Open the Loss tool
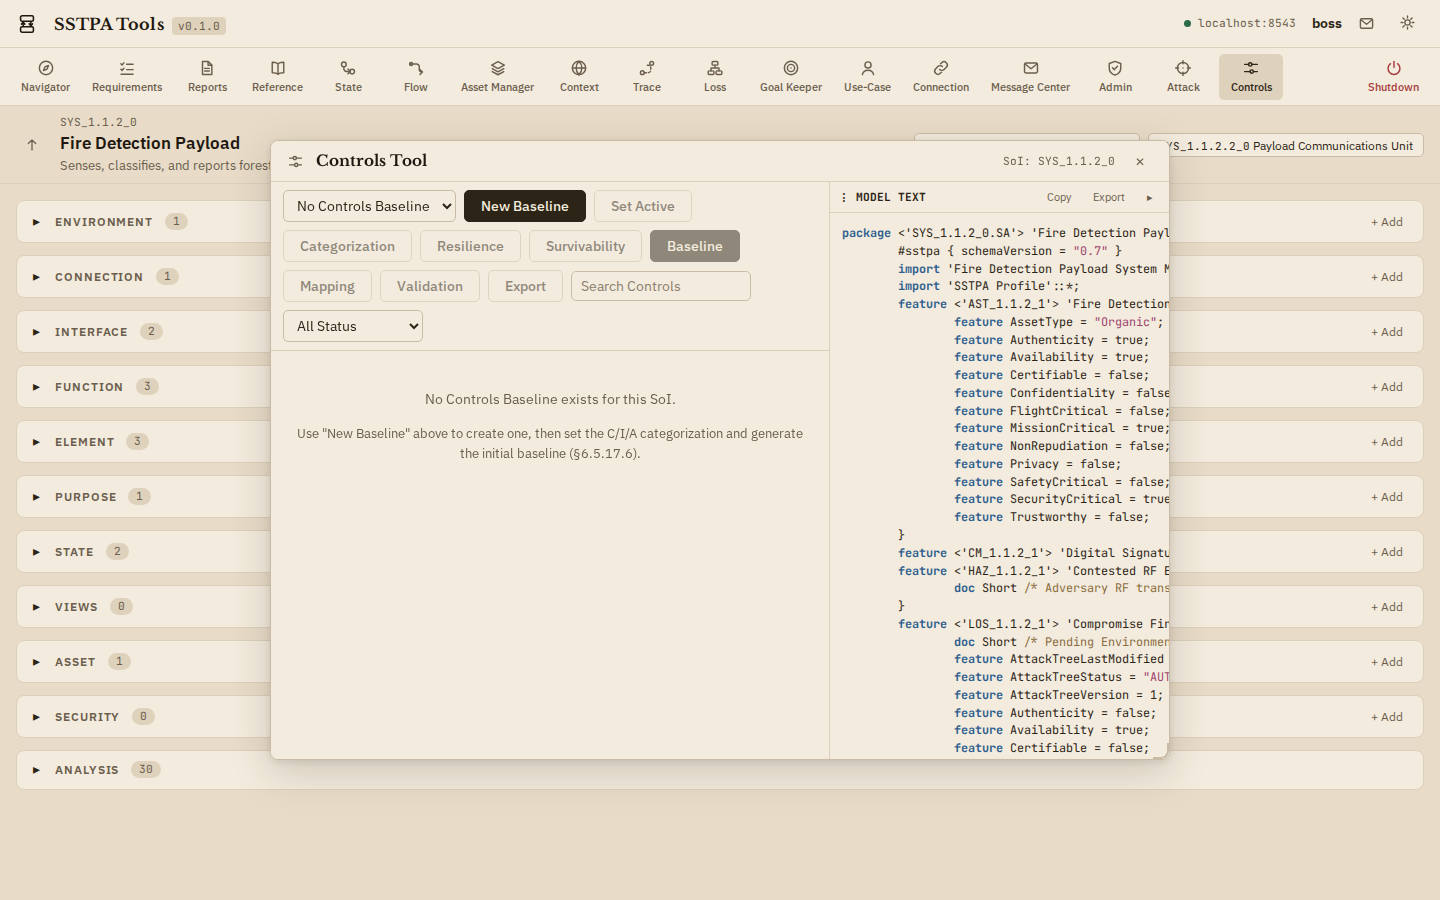This screenshot has width=1440, height=900. tap(715, 77)
